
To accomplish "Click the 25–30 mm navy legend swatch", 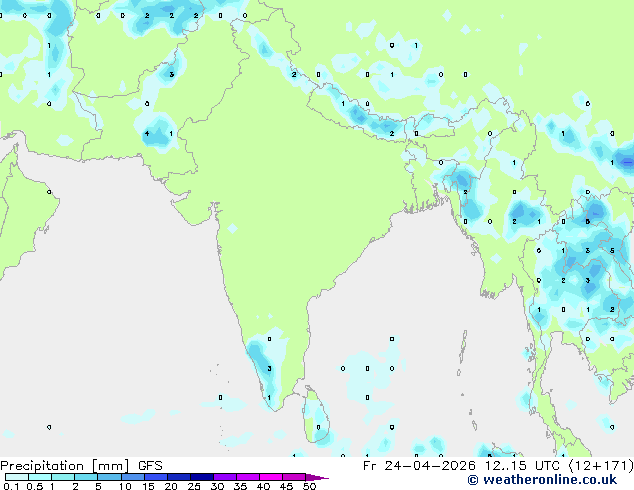I will [x=201, y=477].
